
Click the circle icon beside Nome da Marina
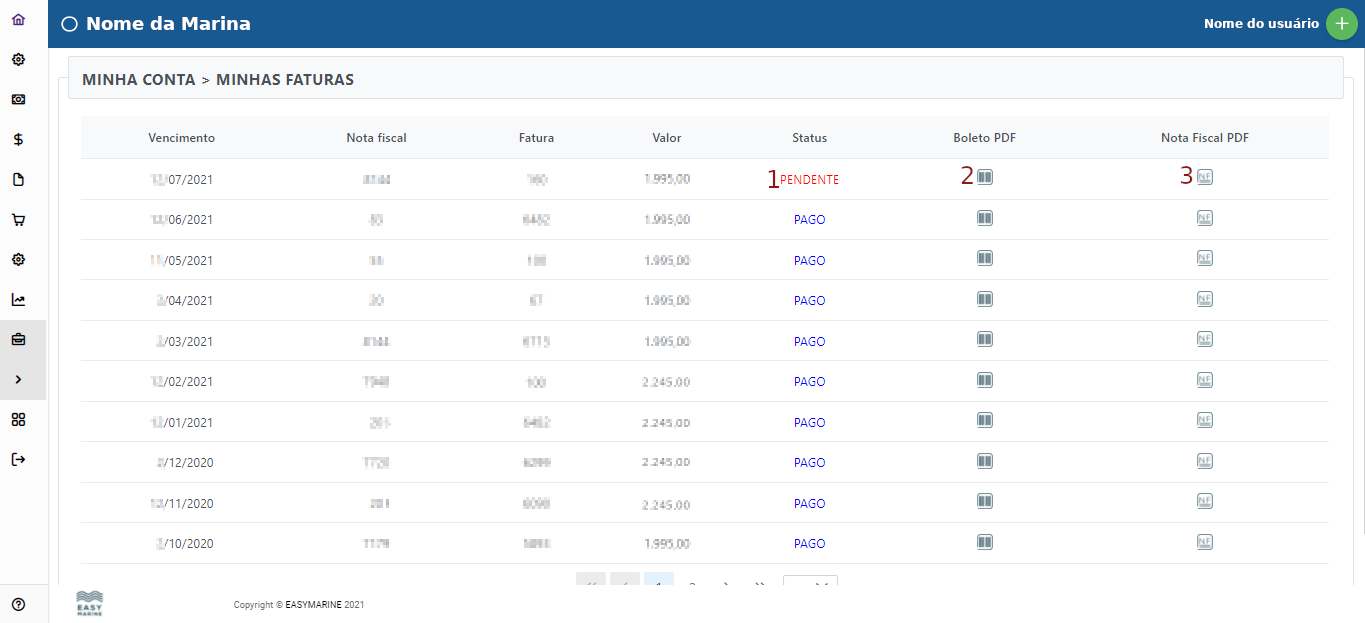[x=70, y=24]
